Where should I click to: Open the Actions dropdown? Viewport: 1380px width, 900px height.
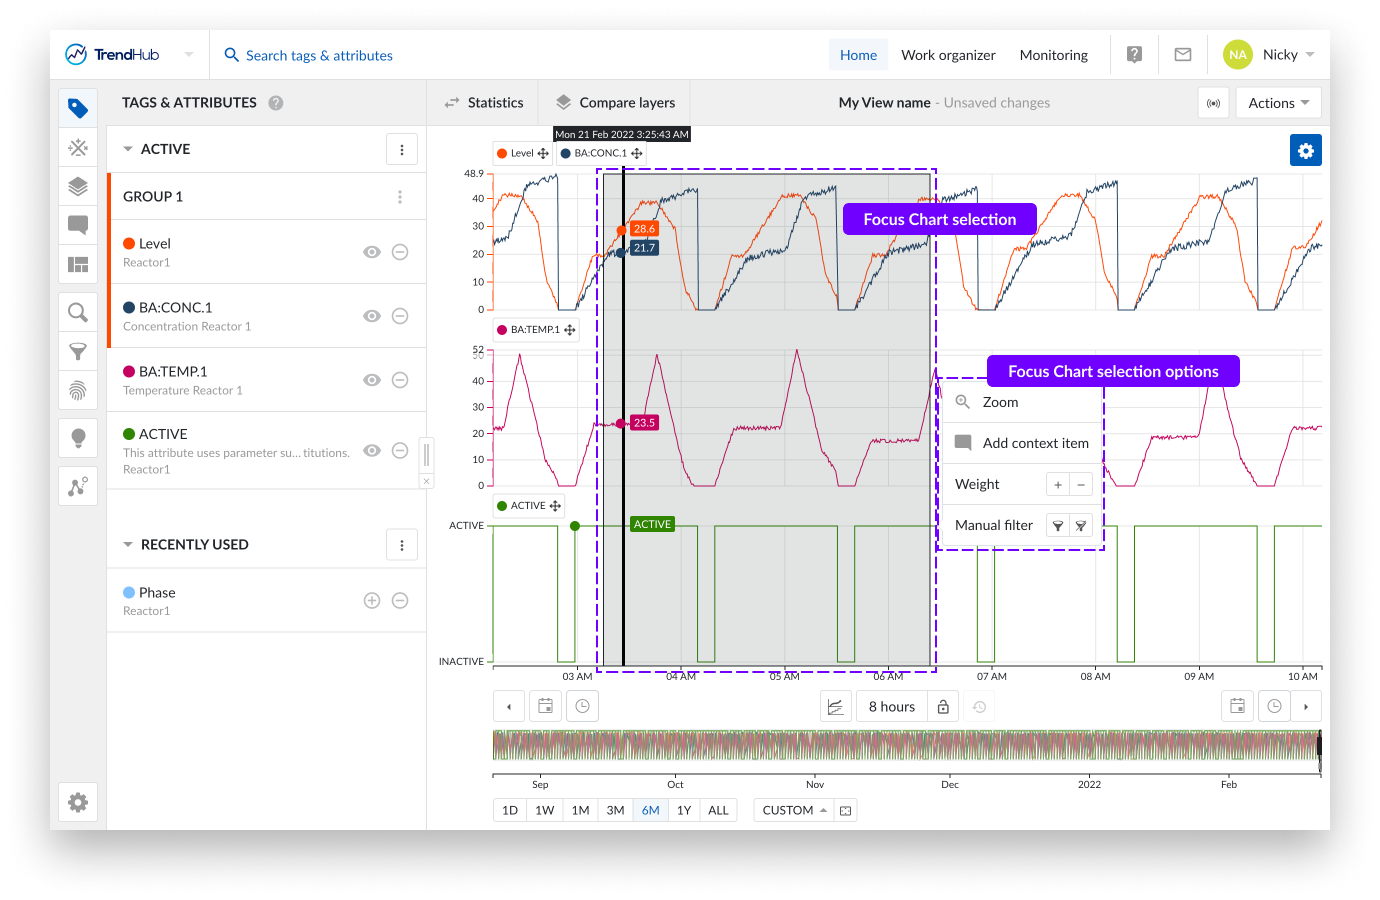pos(1278,103)
